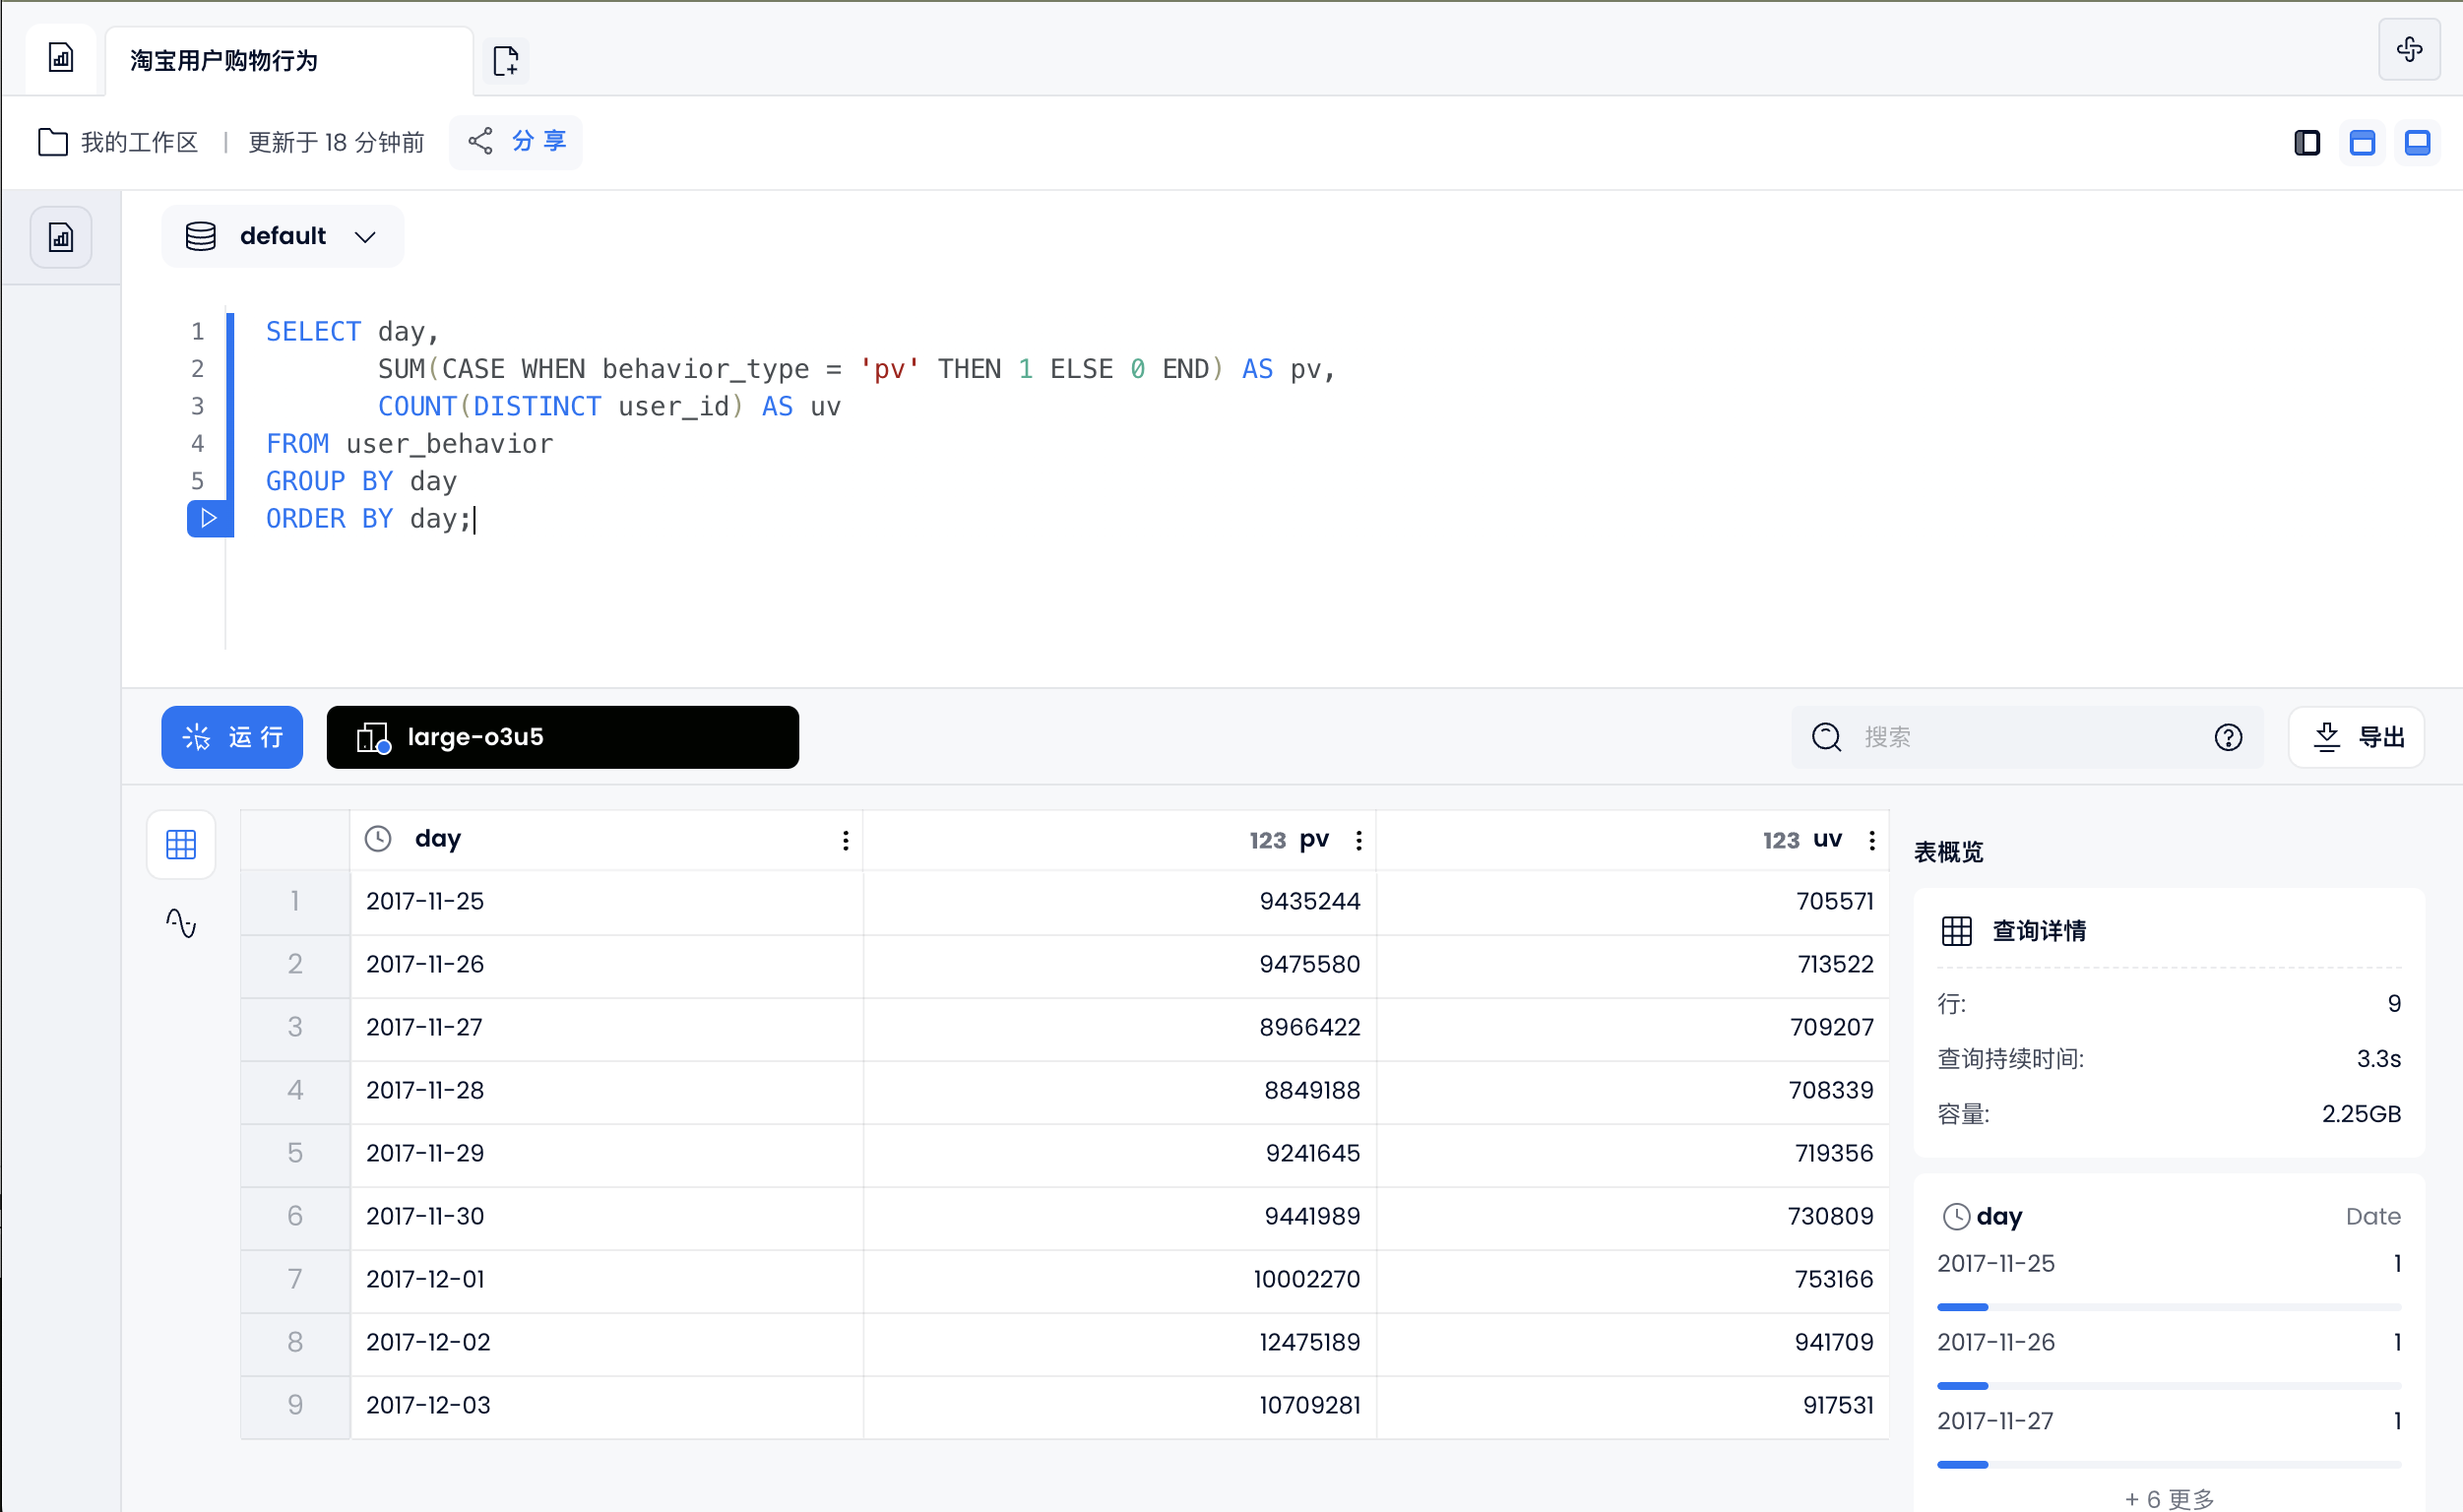
Task: Click the new query tab icon
Action: tap(506, 60)
